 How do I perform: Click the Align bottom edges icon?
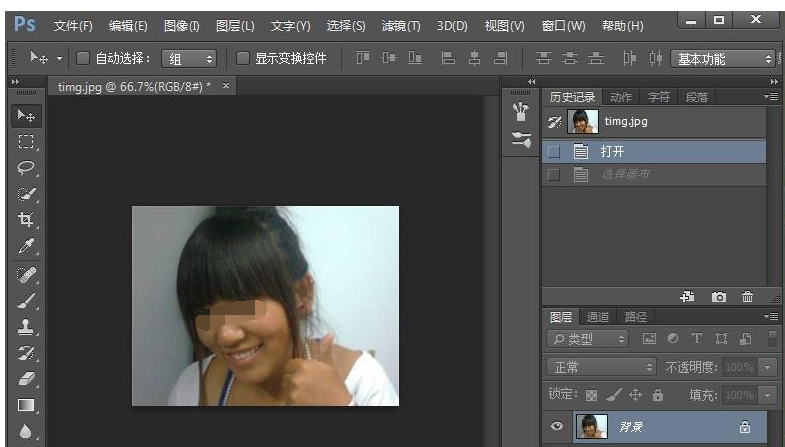pos(415,58)
